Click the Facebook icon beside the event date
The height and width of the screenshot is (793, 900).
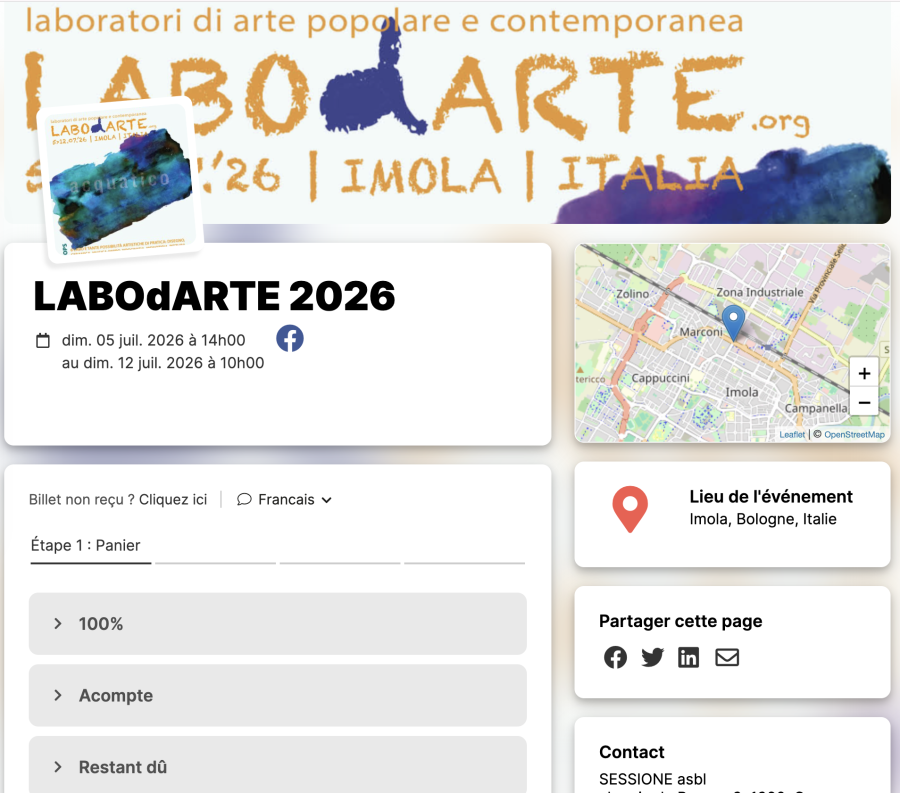coord(290,338)
